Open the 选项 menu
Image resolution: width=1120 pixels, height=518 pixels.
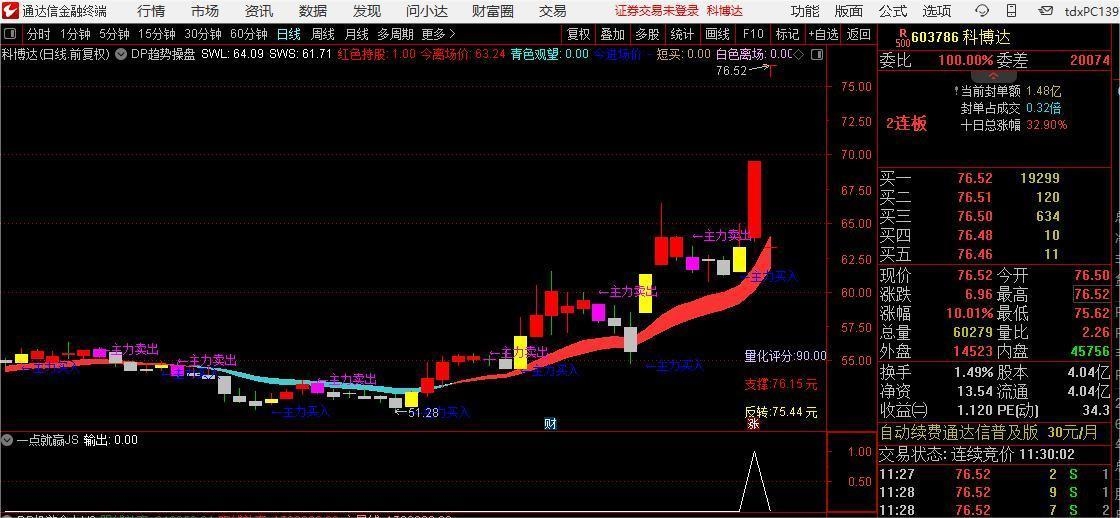(x=936, y=11)
